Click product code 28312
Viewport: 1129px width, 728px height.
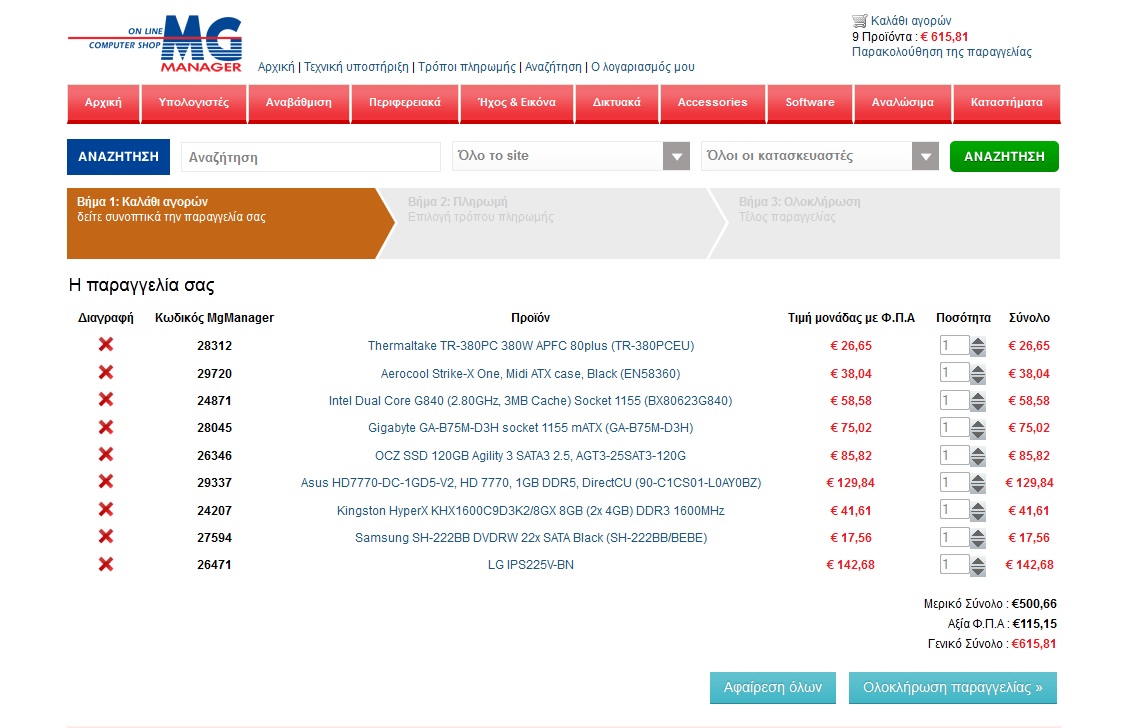(x=215, y=346)
